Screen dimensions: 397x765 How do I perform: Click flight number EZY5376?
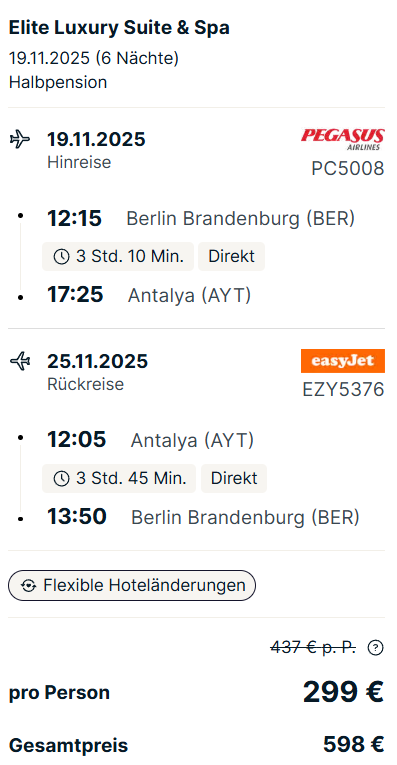point(343,390)
